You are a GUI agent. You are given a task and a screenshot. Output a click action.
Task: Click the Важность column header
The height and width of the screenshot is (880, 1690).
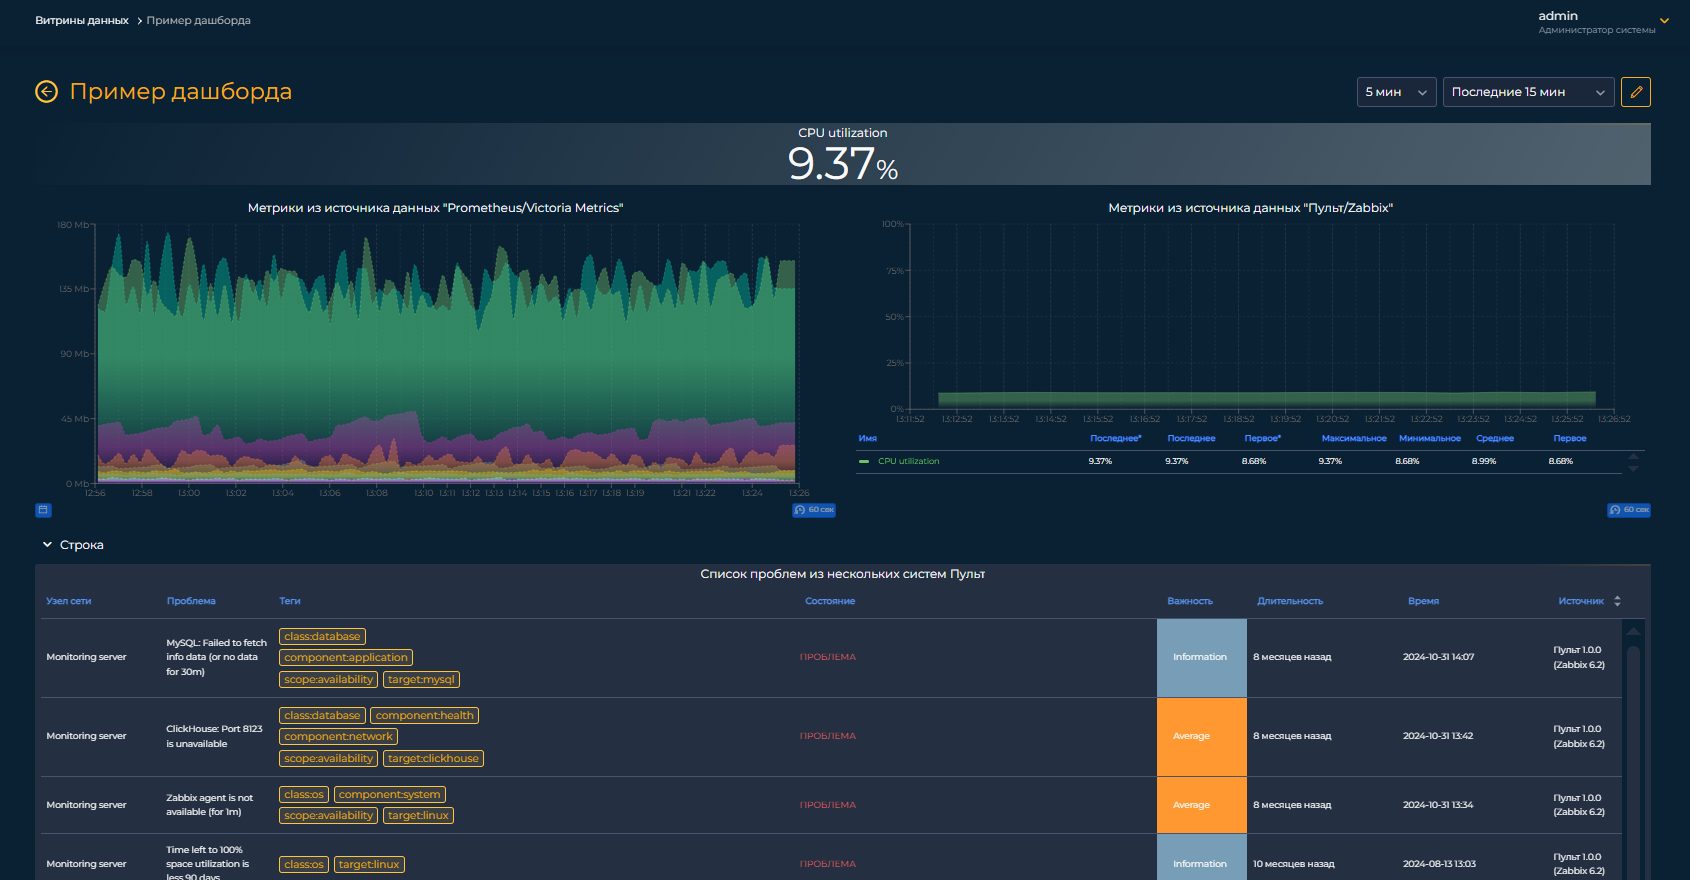tap(1189, 601)
